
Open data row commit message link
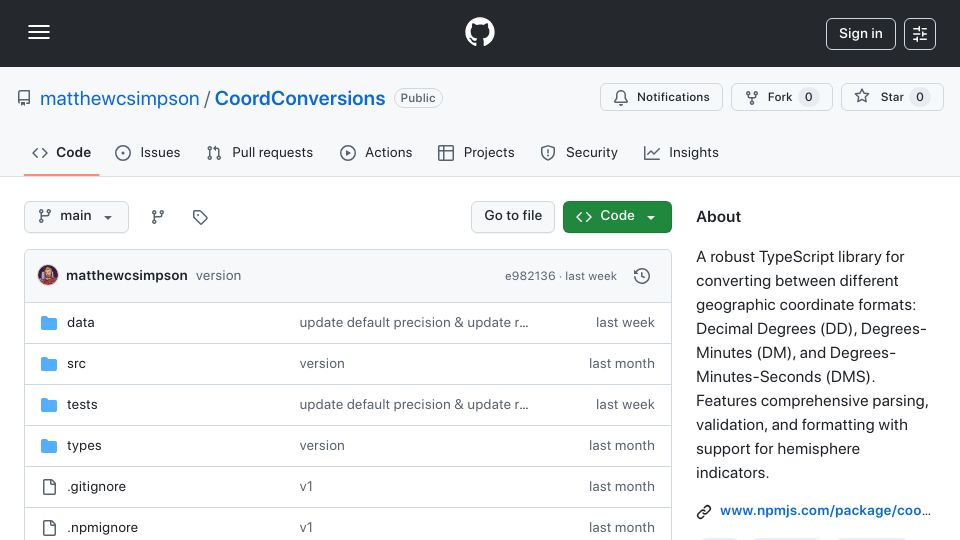pyautogui.click(x=414, y=323)
